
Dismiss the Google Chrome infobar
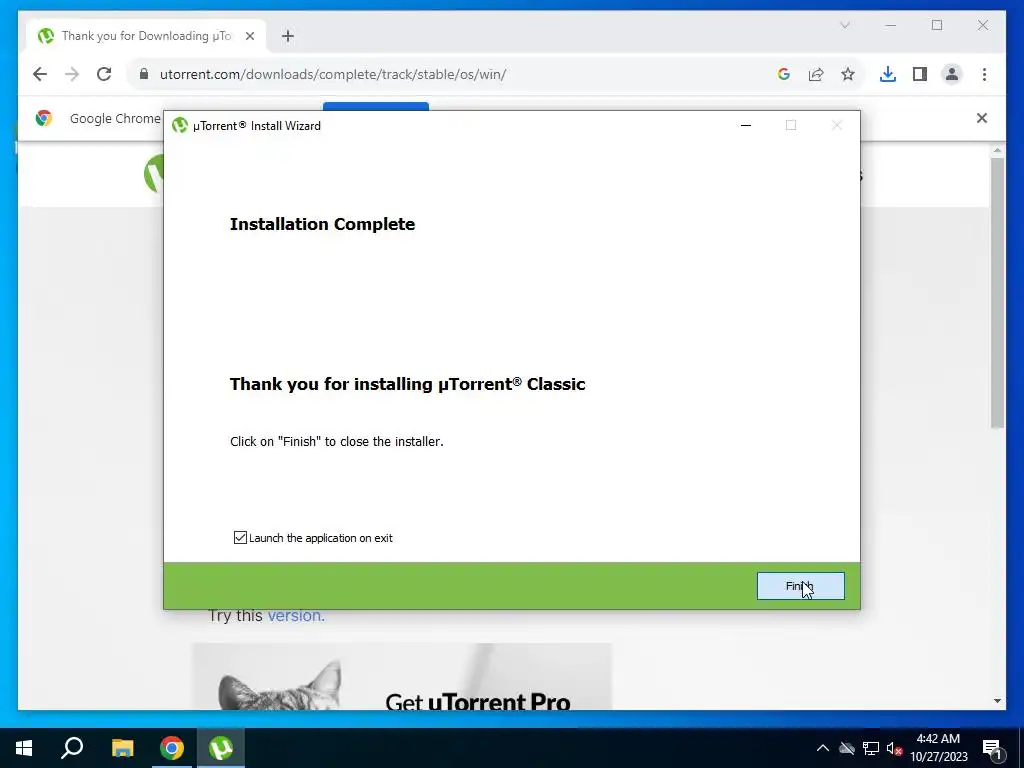click(982, 118)
